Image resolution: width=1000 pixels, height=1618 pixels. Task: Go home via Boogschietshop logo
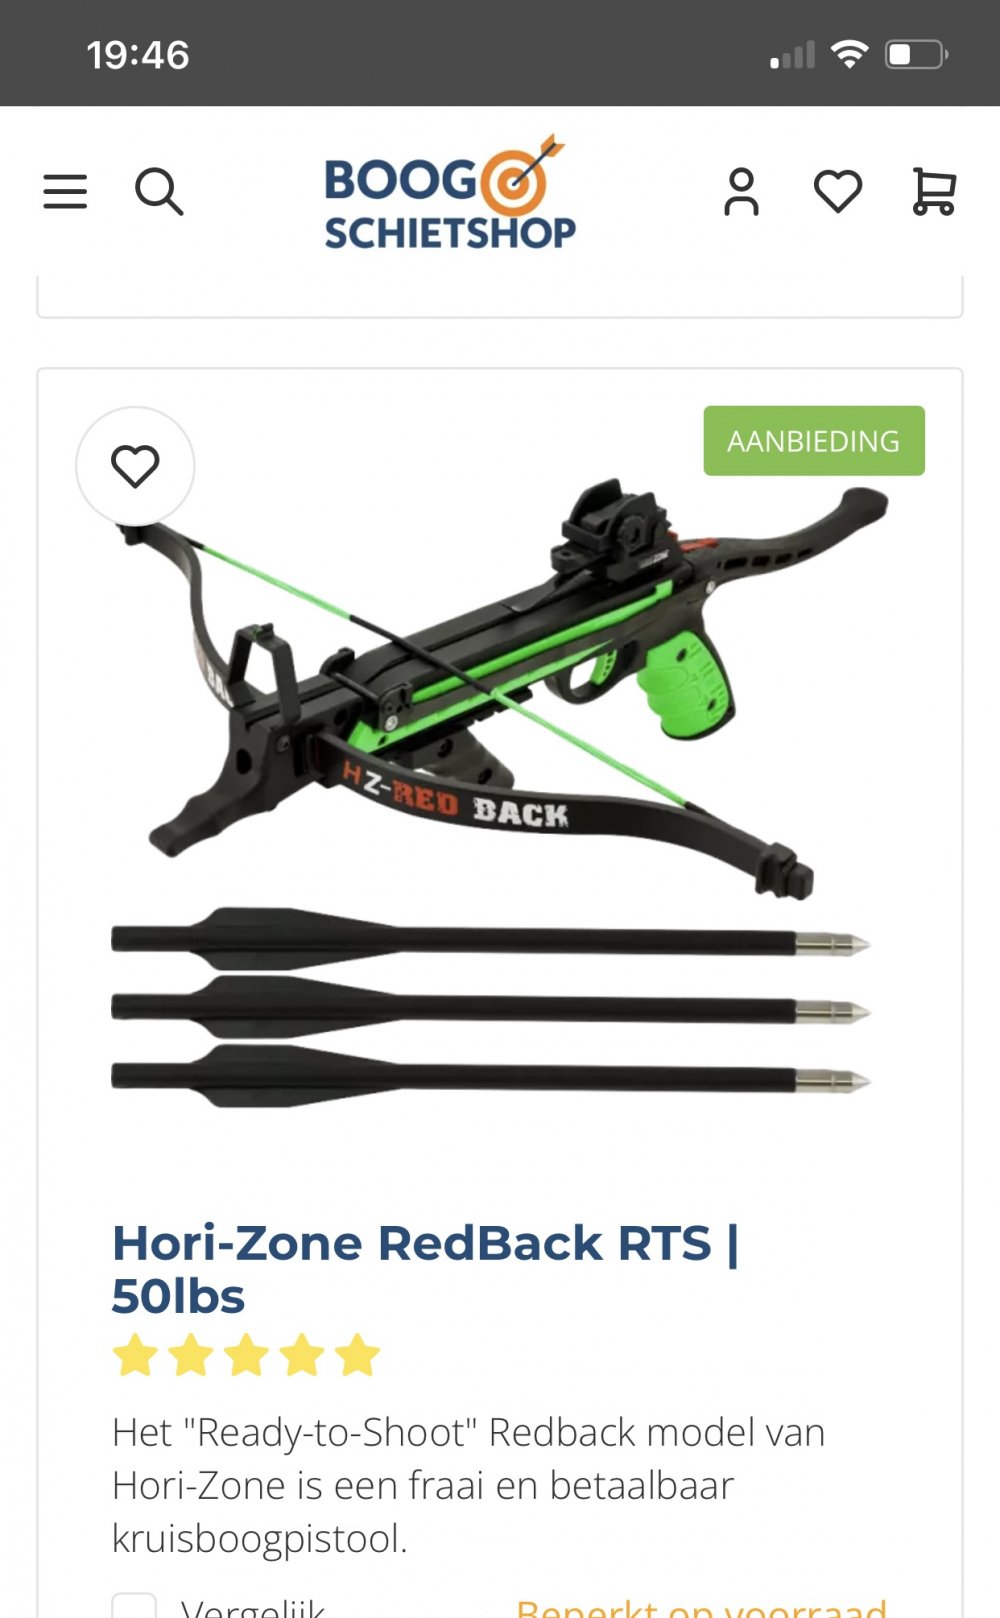pos(449,191)
